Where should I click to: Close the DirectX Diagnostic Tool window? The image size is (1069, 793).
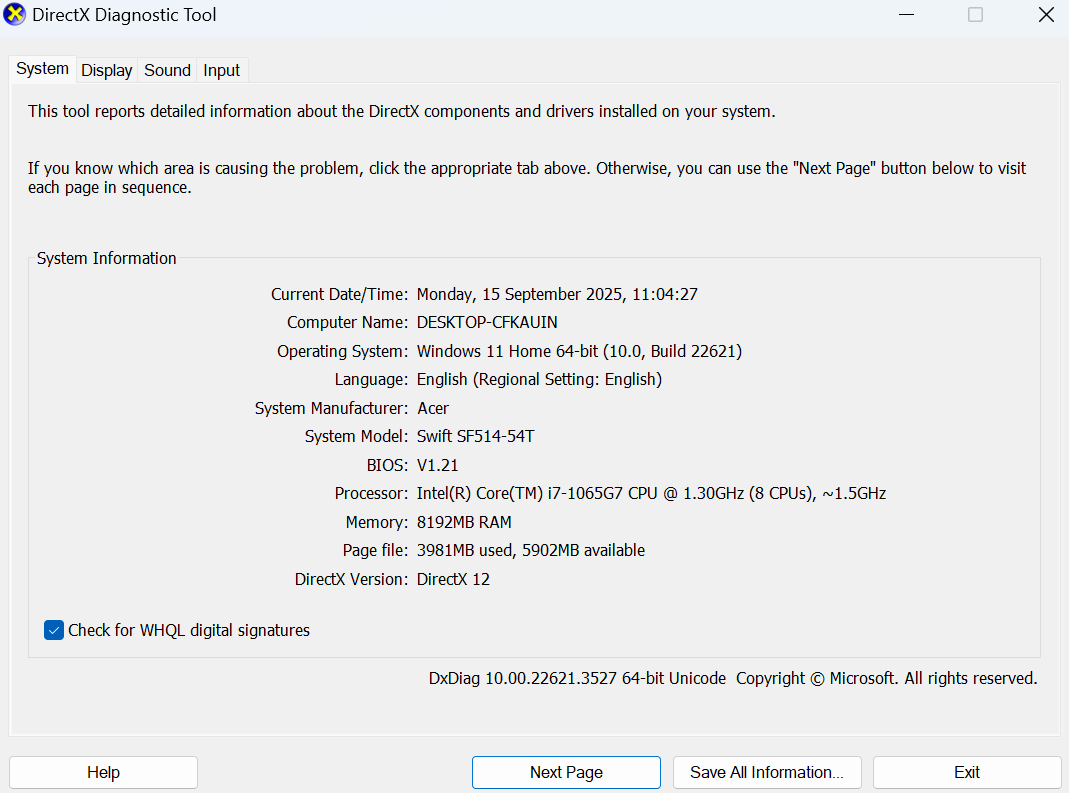1045,15
